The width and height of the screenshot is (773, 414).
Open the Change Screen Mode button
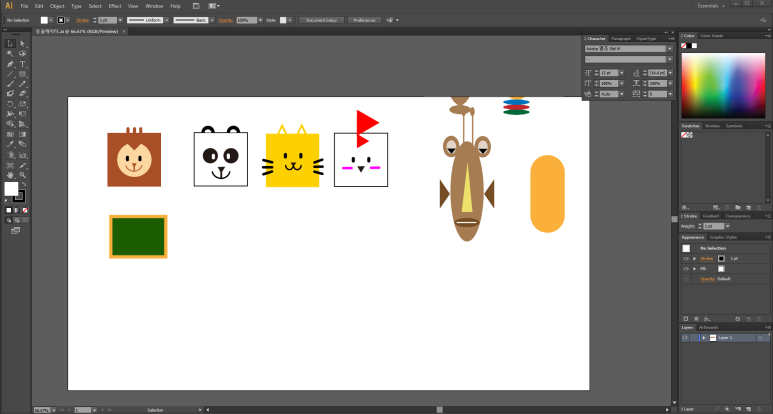coord(15,230)
